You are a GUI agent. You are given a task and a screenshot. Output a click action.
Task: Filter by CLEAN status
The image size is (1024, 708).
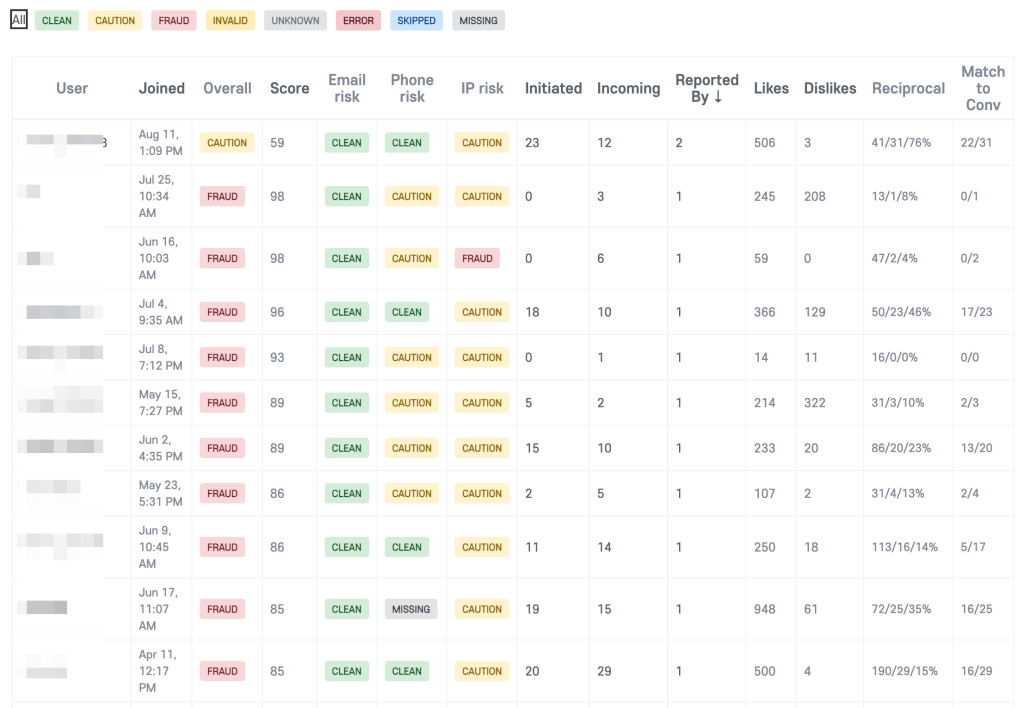point(57,20)
